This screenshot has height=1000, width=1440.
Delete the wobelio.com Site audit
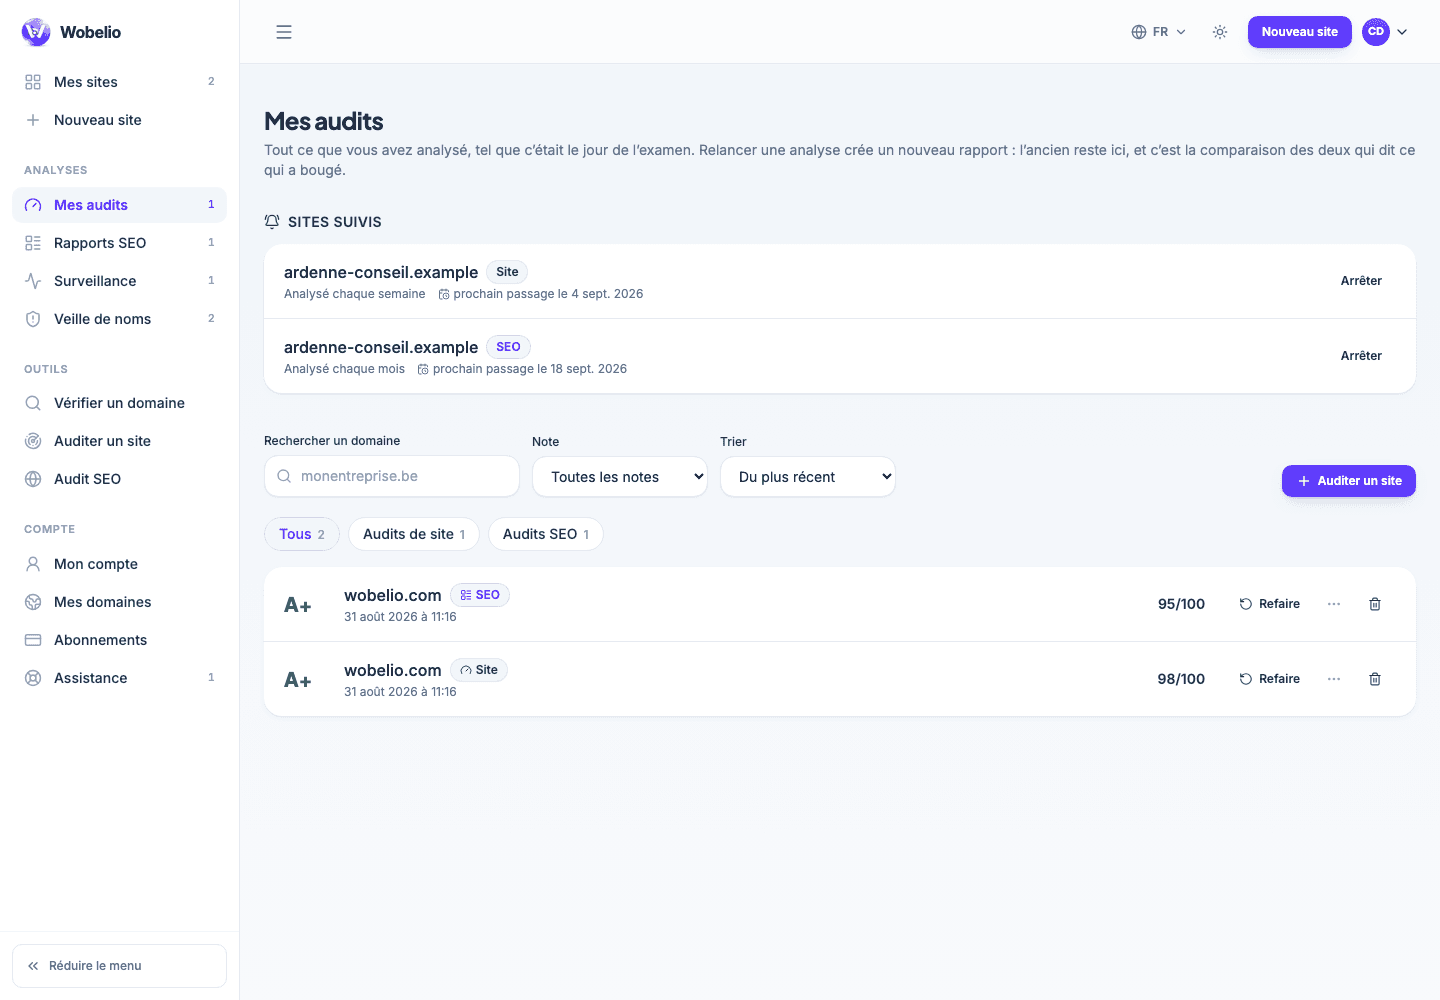(x=1375, y=679)
